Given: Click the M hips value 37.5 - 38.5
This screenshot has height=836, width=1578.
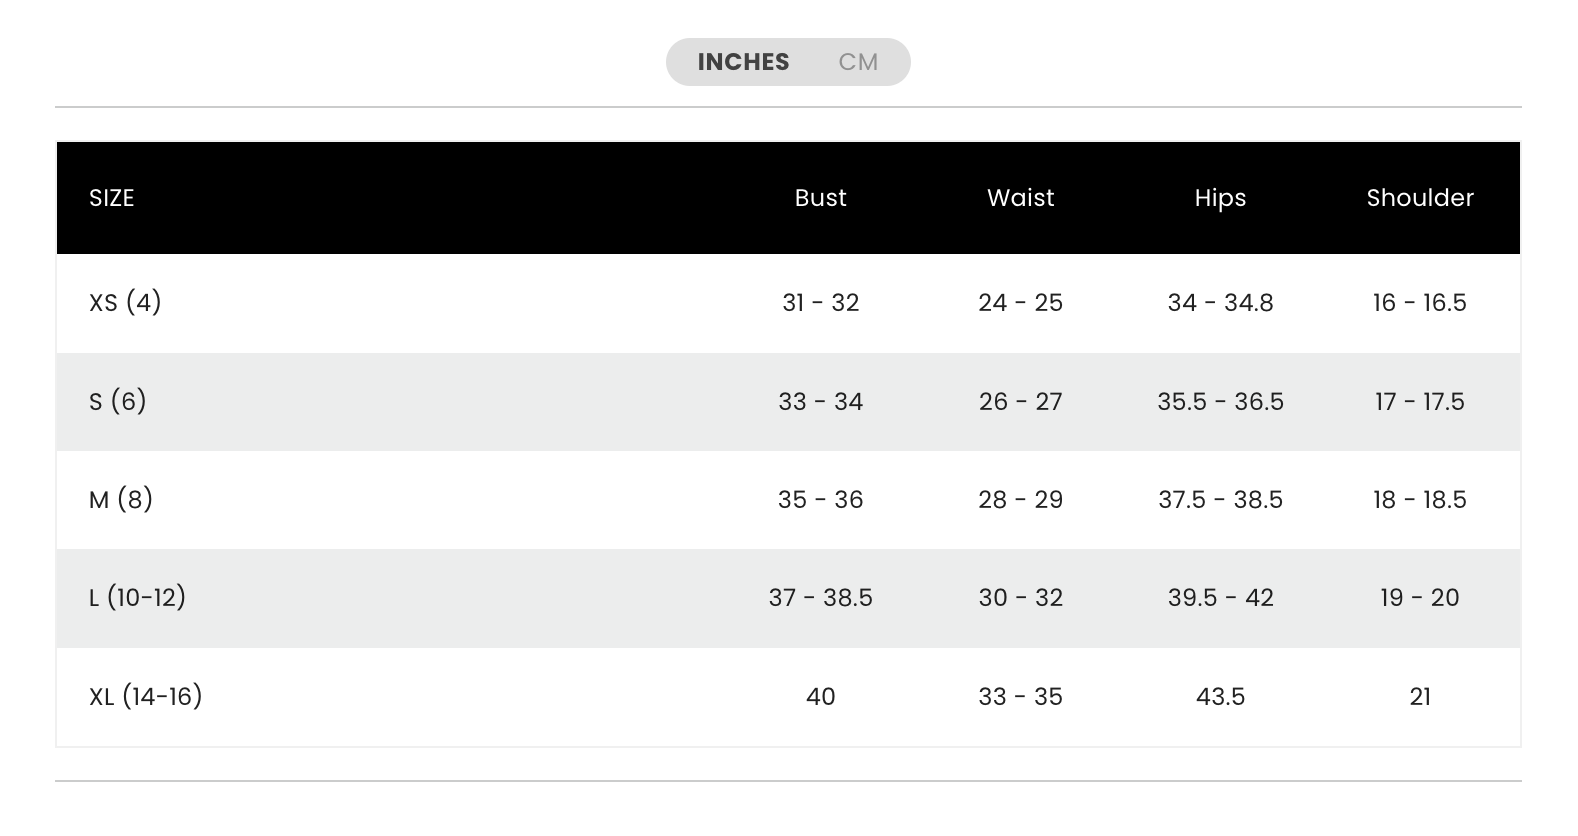Looking at the screenshot, I should coord(1220,499).
